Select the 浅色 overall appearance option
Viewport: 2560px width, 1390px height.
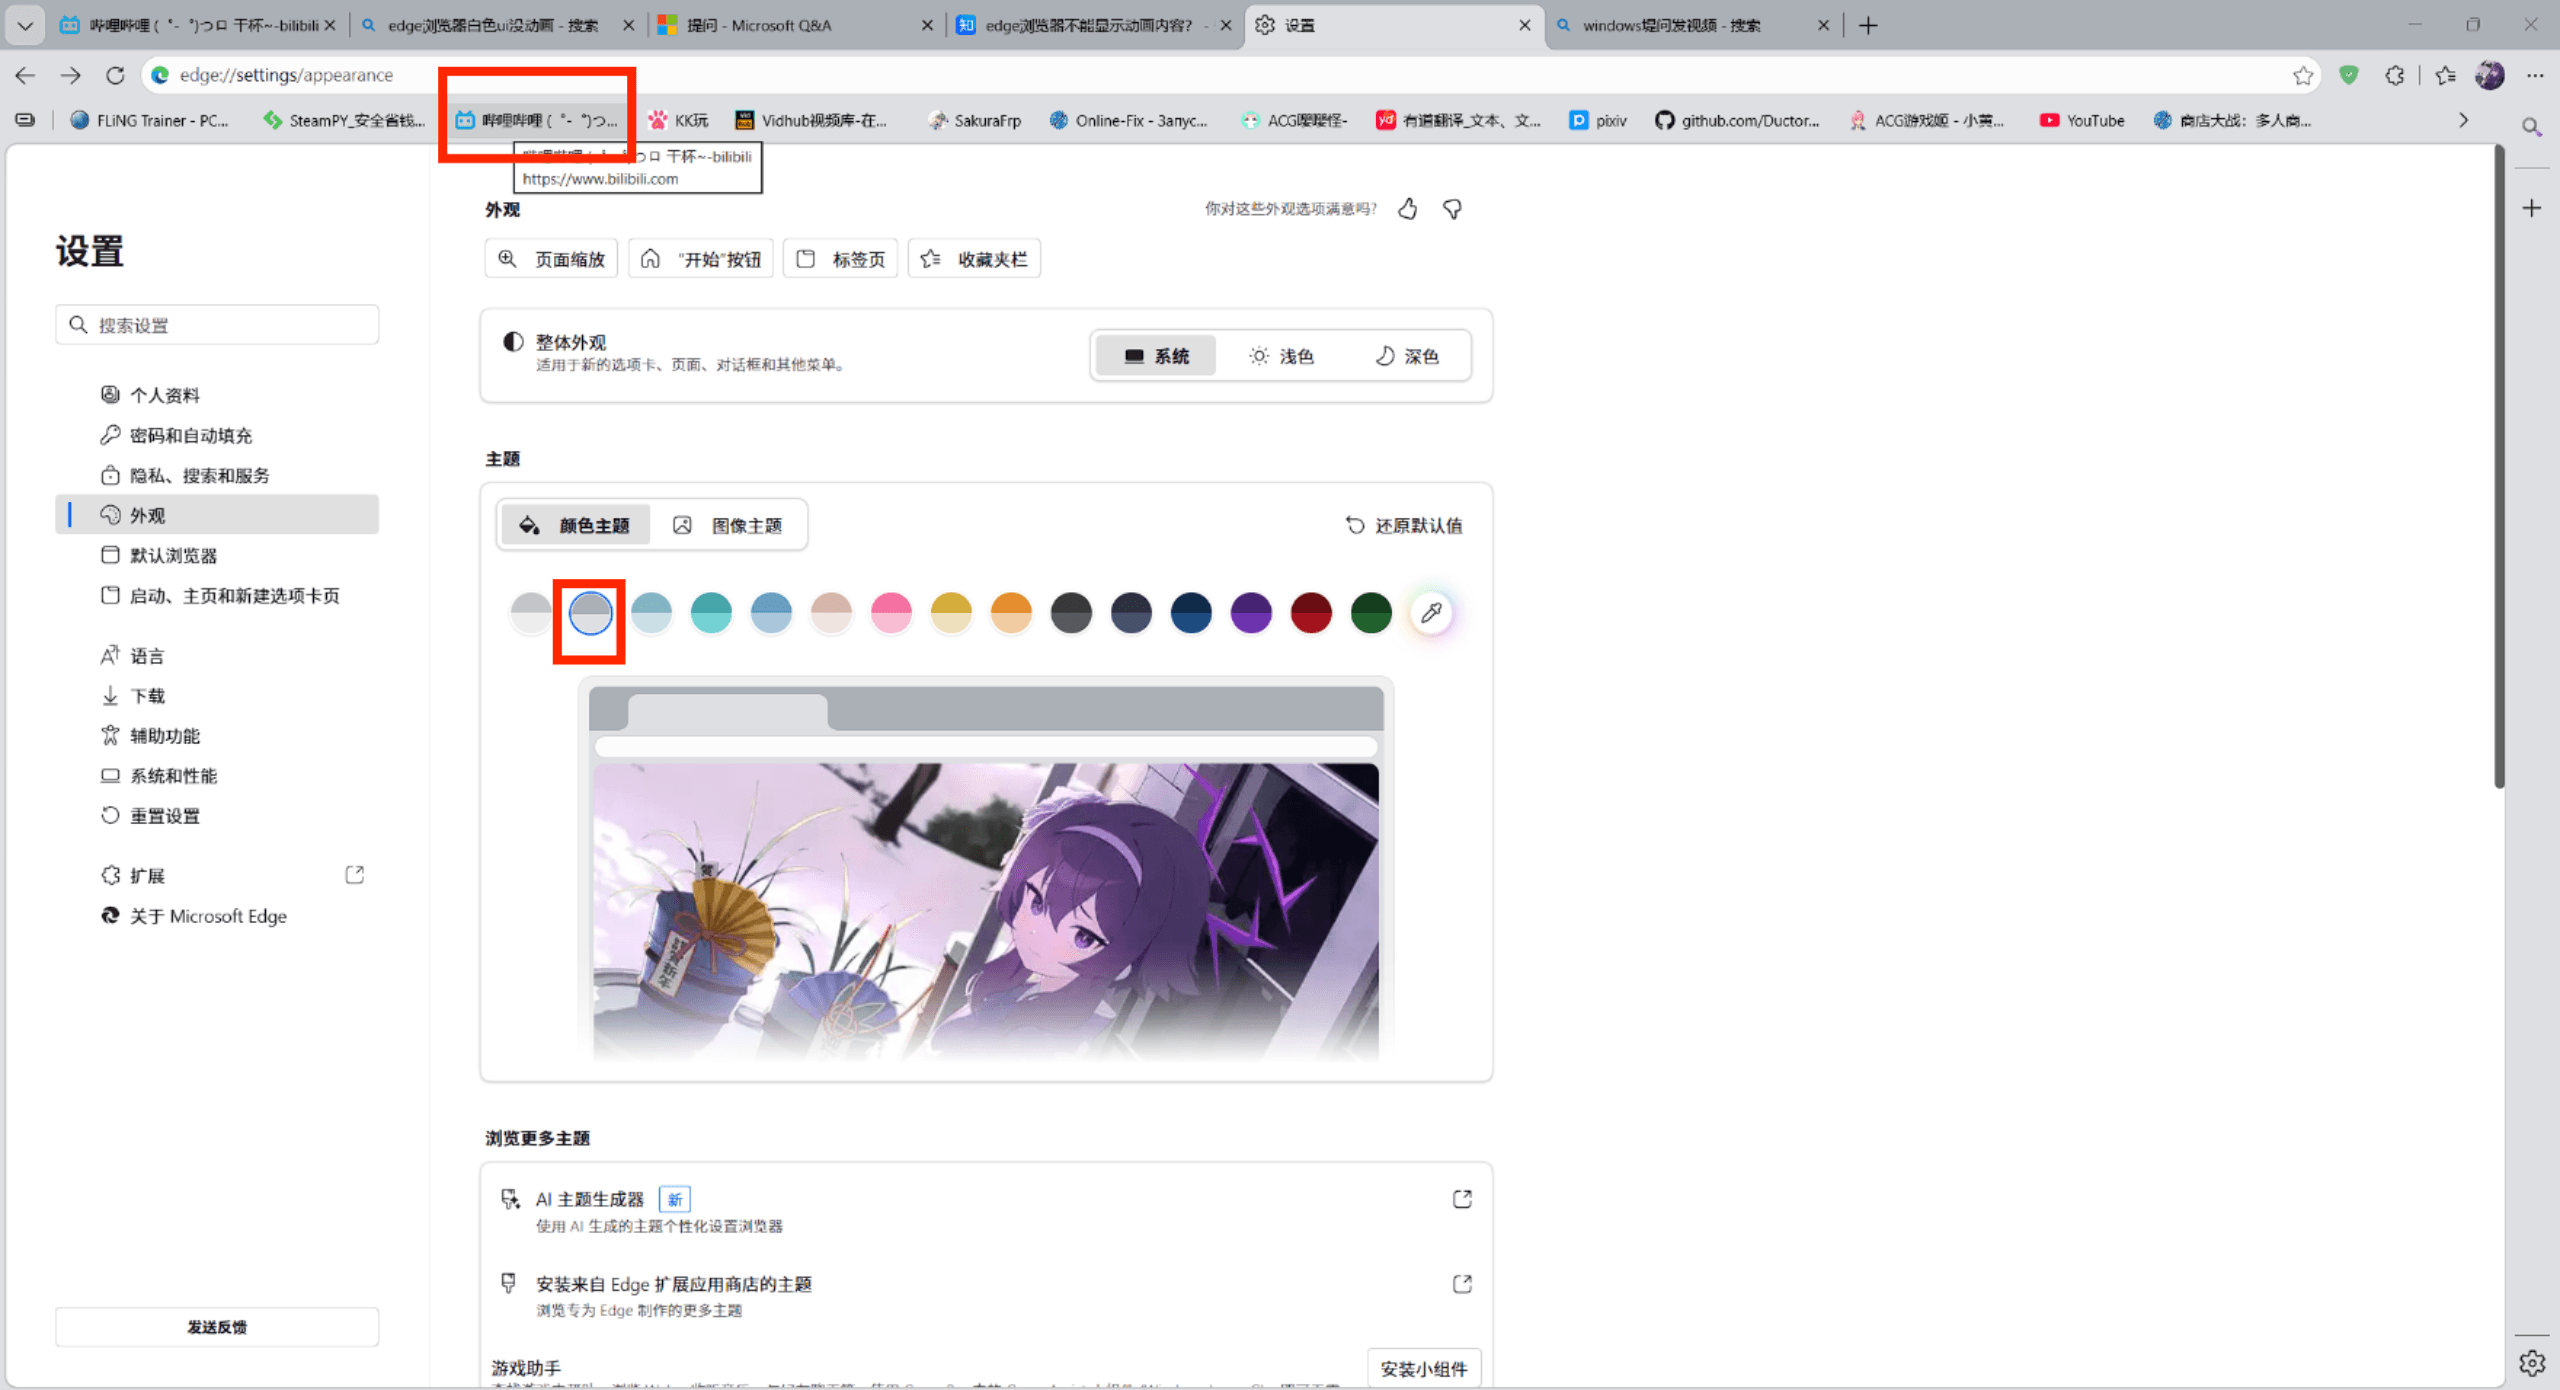click(1281, 357)
